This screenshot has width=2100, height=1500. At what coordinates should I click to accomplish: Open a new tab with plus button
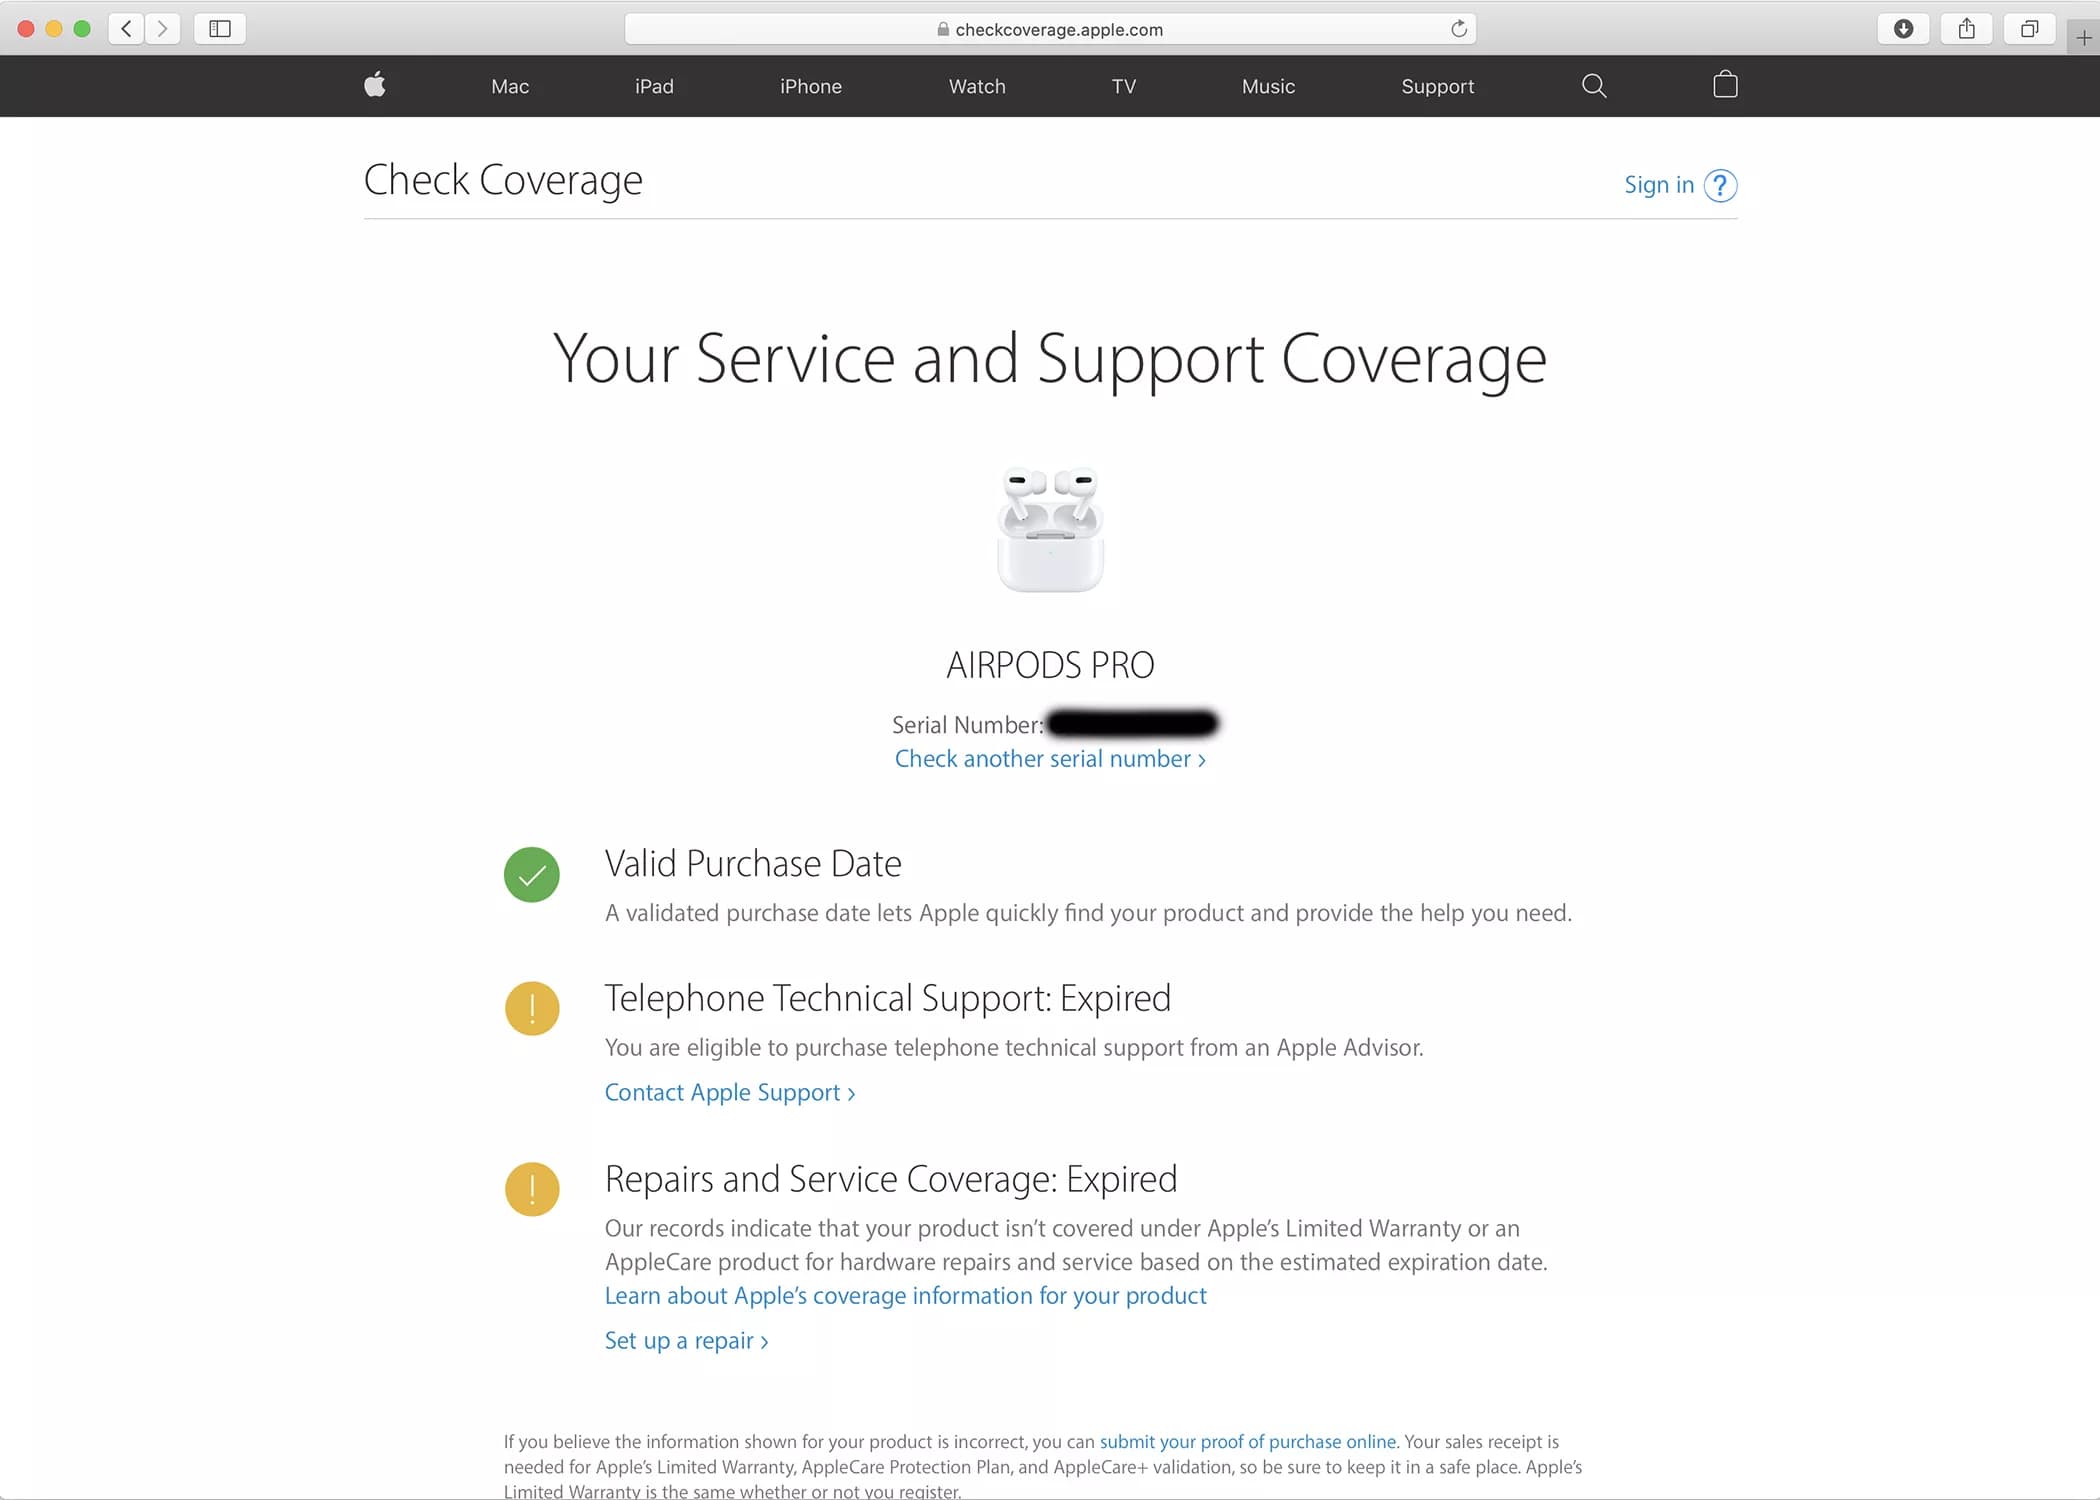[x=2083, y=38]
